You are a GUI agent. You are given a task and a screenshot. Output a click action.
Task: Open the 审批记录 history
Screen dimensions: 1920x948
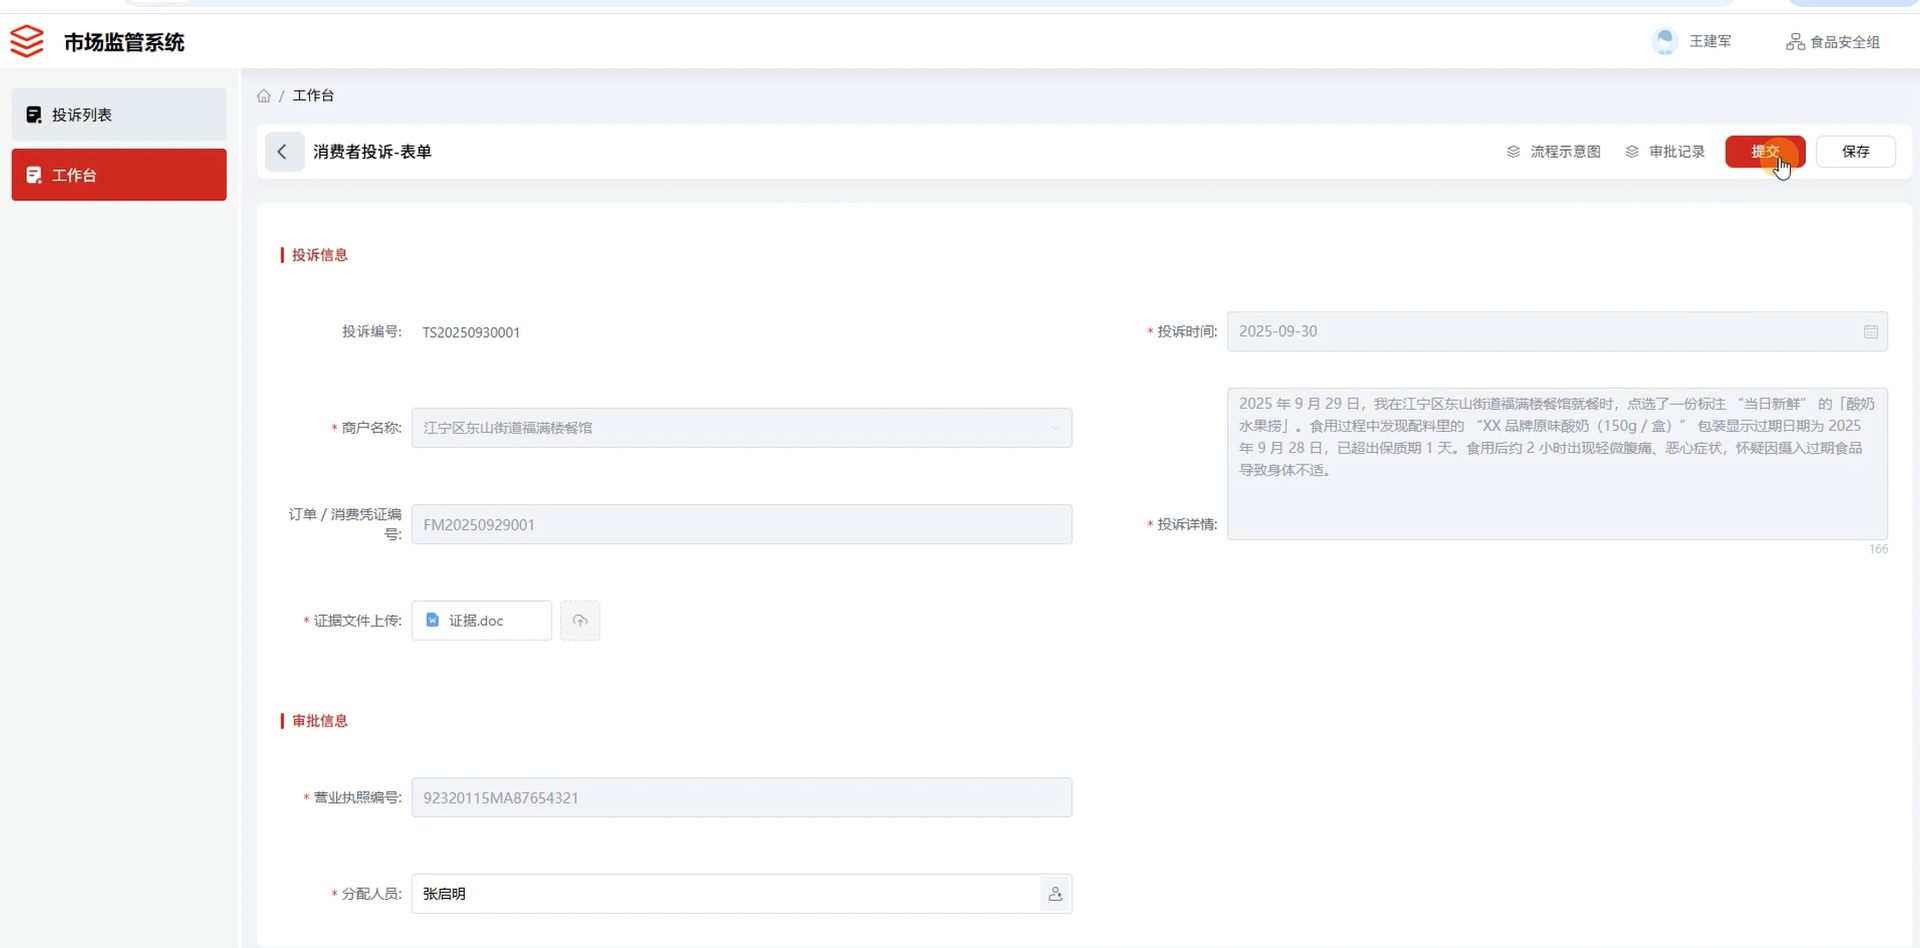tap(1665, 152)
